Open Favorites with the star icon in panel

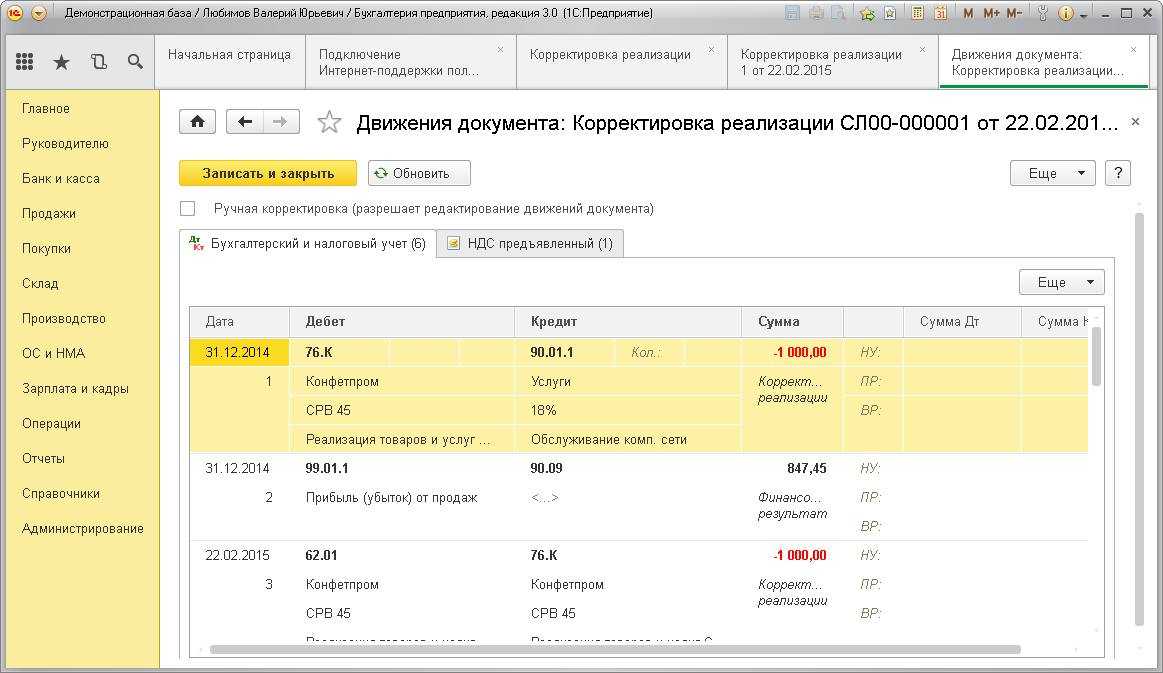(61, 62)
